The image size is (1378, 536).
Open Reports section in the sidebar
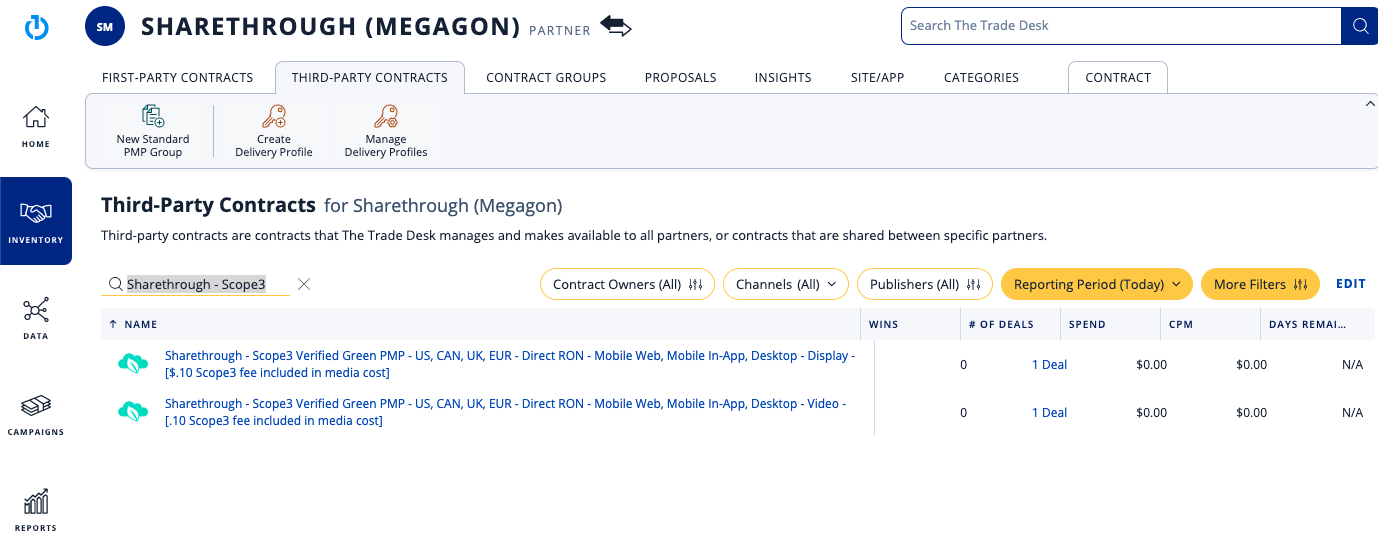[x=36, y=510]
